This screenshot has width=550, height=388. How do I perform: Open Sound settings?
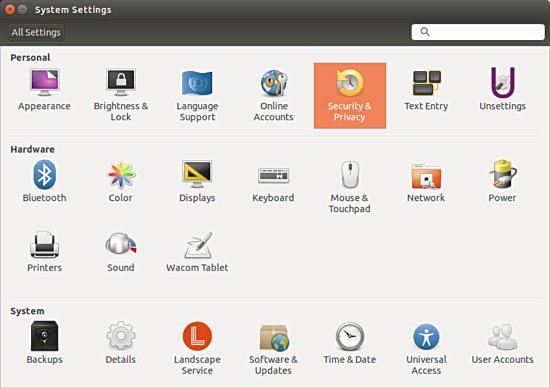[x=121, y=252]
